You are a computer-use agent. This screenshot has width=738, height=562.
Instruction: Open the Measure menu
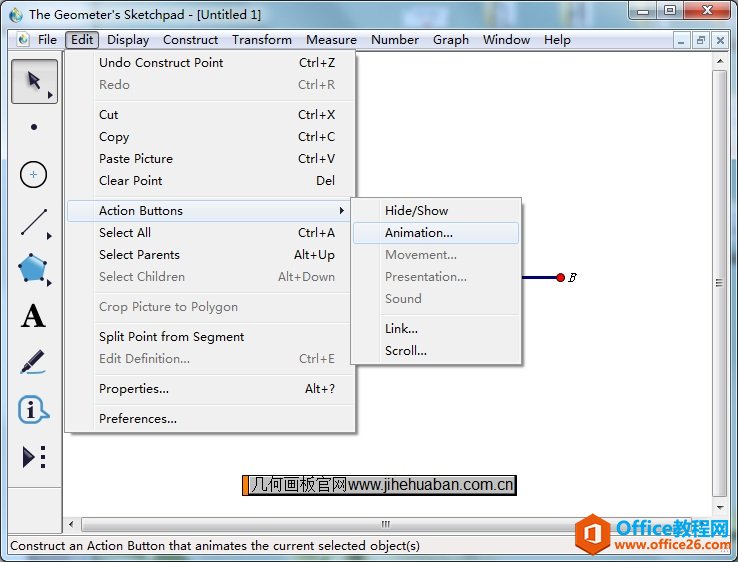(x=331, y=40)
